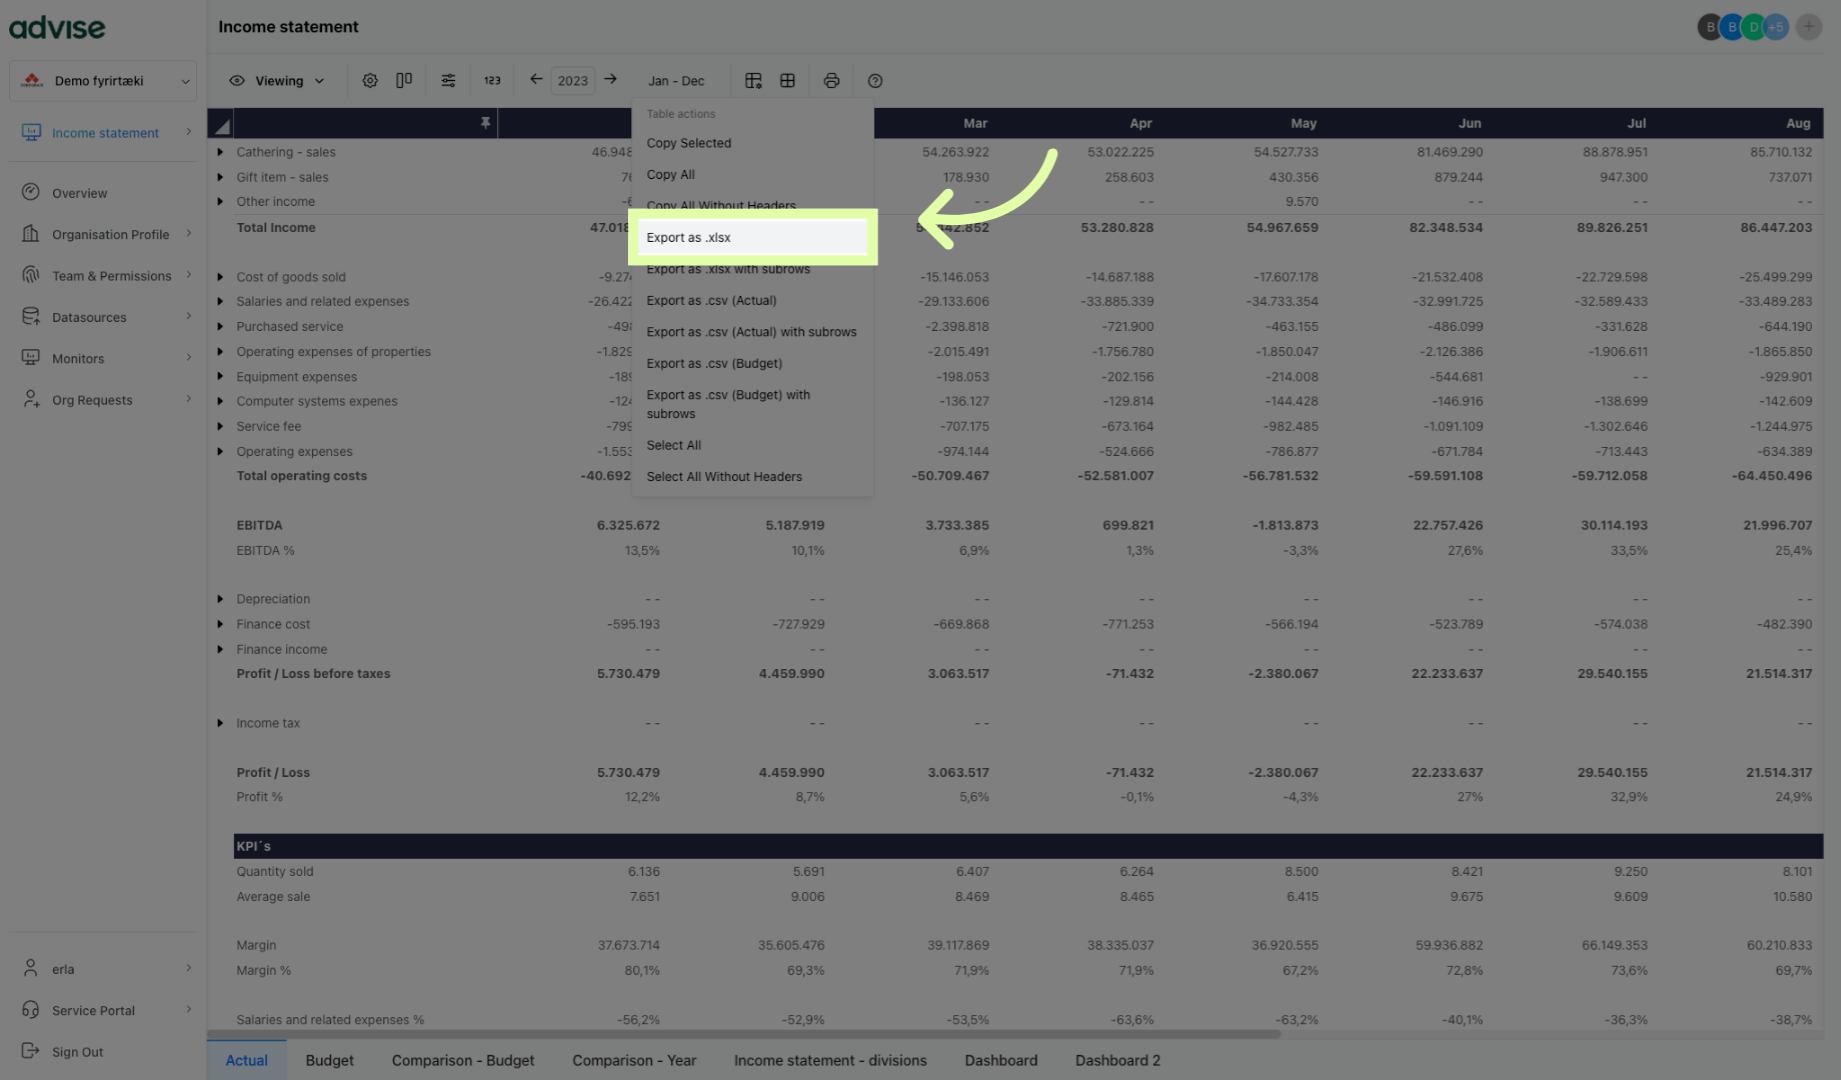Select Export as .csv (Budget) from the menu

[714, 363]
